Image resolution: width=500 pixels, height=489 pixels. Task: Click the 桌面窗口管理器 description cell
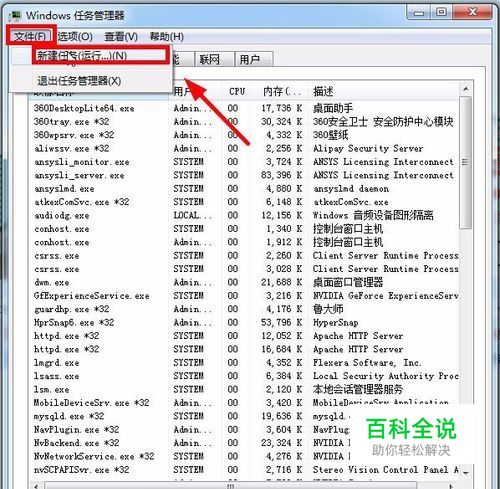tap(348, 282)
